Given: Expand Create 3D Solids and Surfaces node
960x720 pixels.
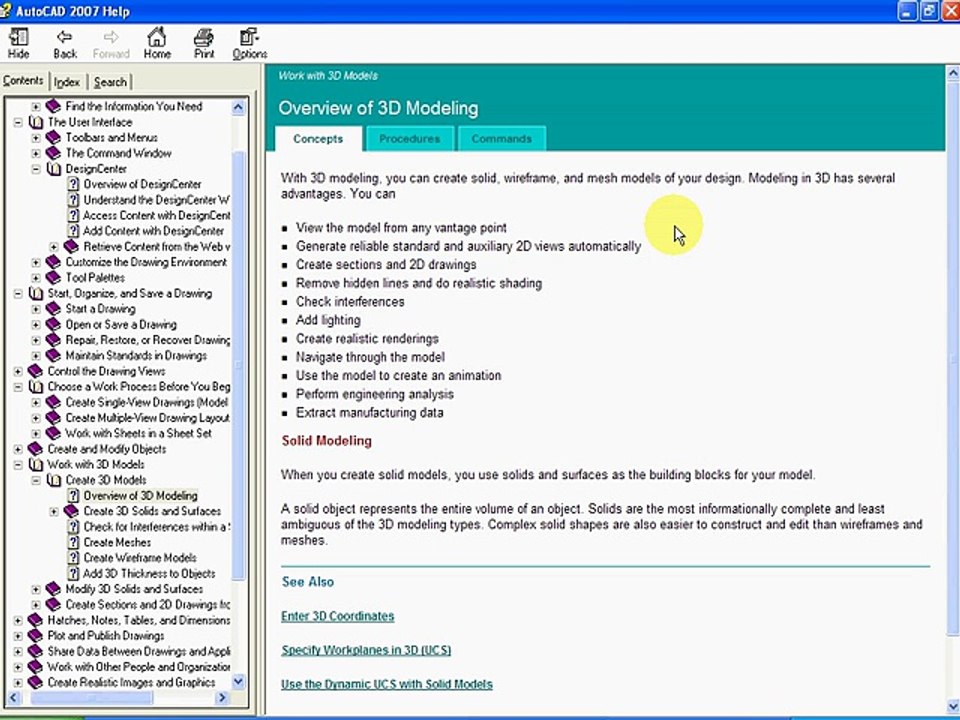Looking at the screenshot, I should tap(54, 511).
